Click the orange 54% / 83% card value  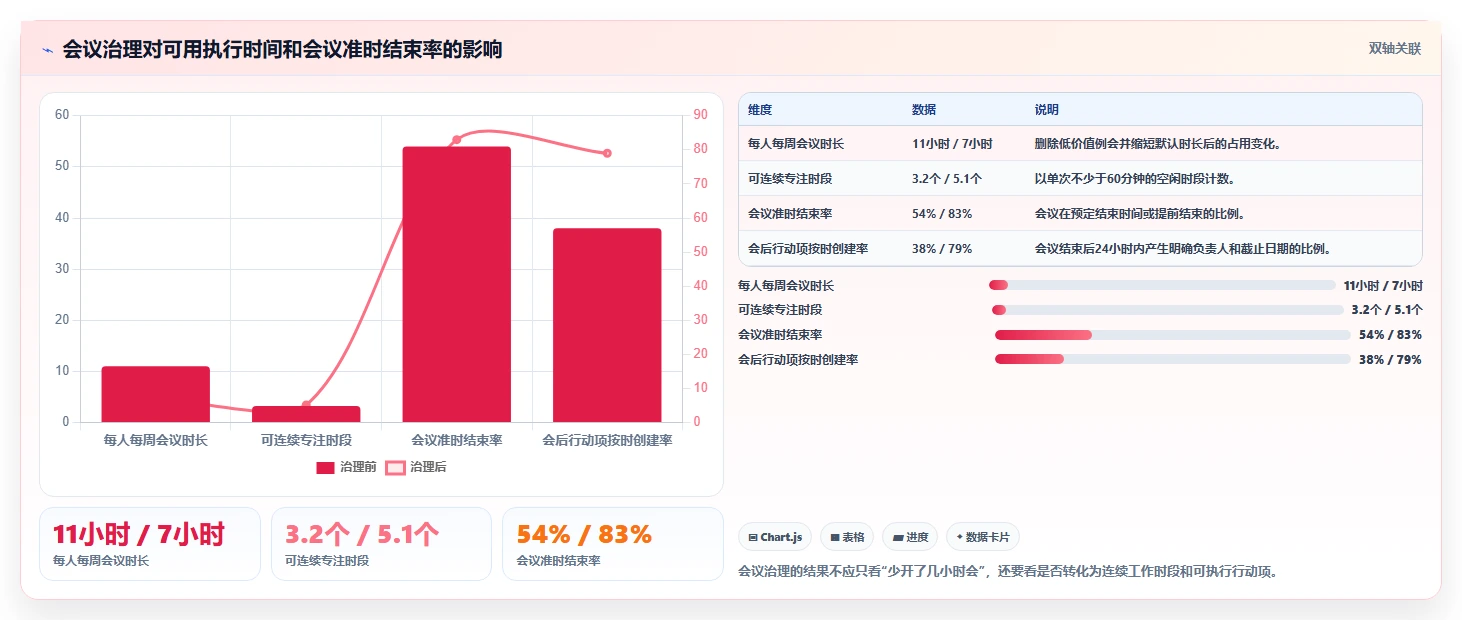click(x=584, y=535)
